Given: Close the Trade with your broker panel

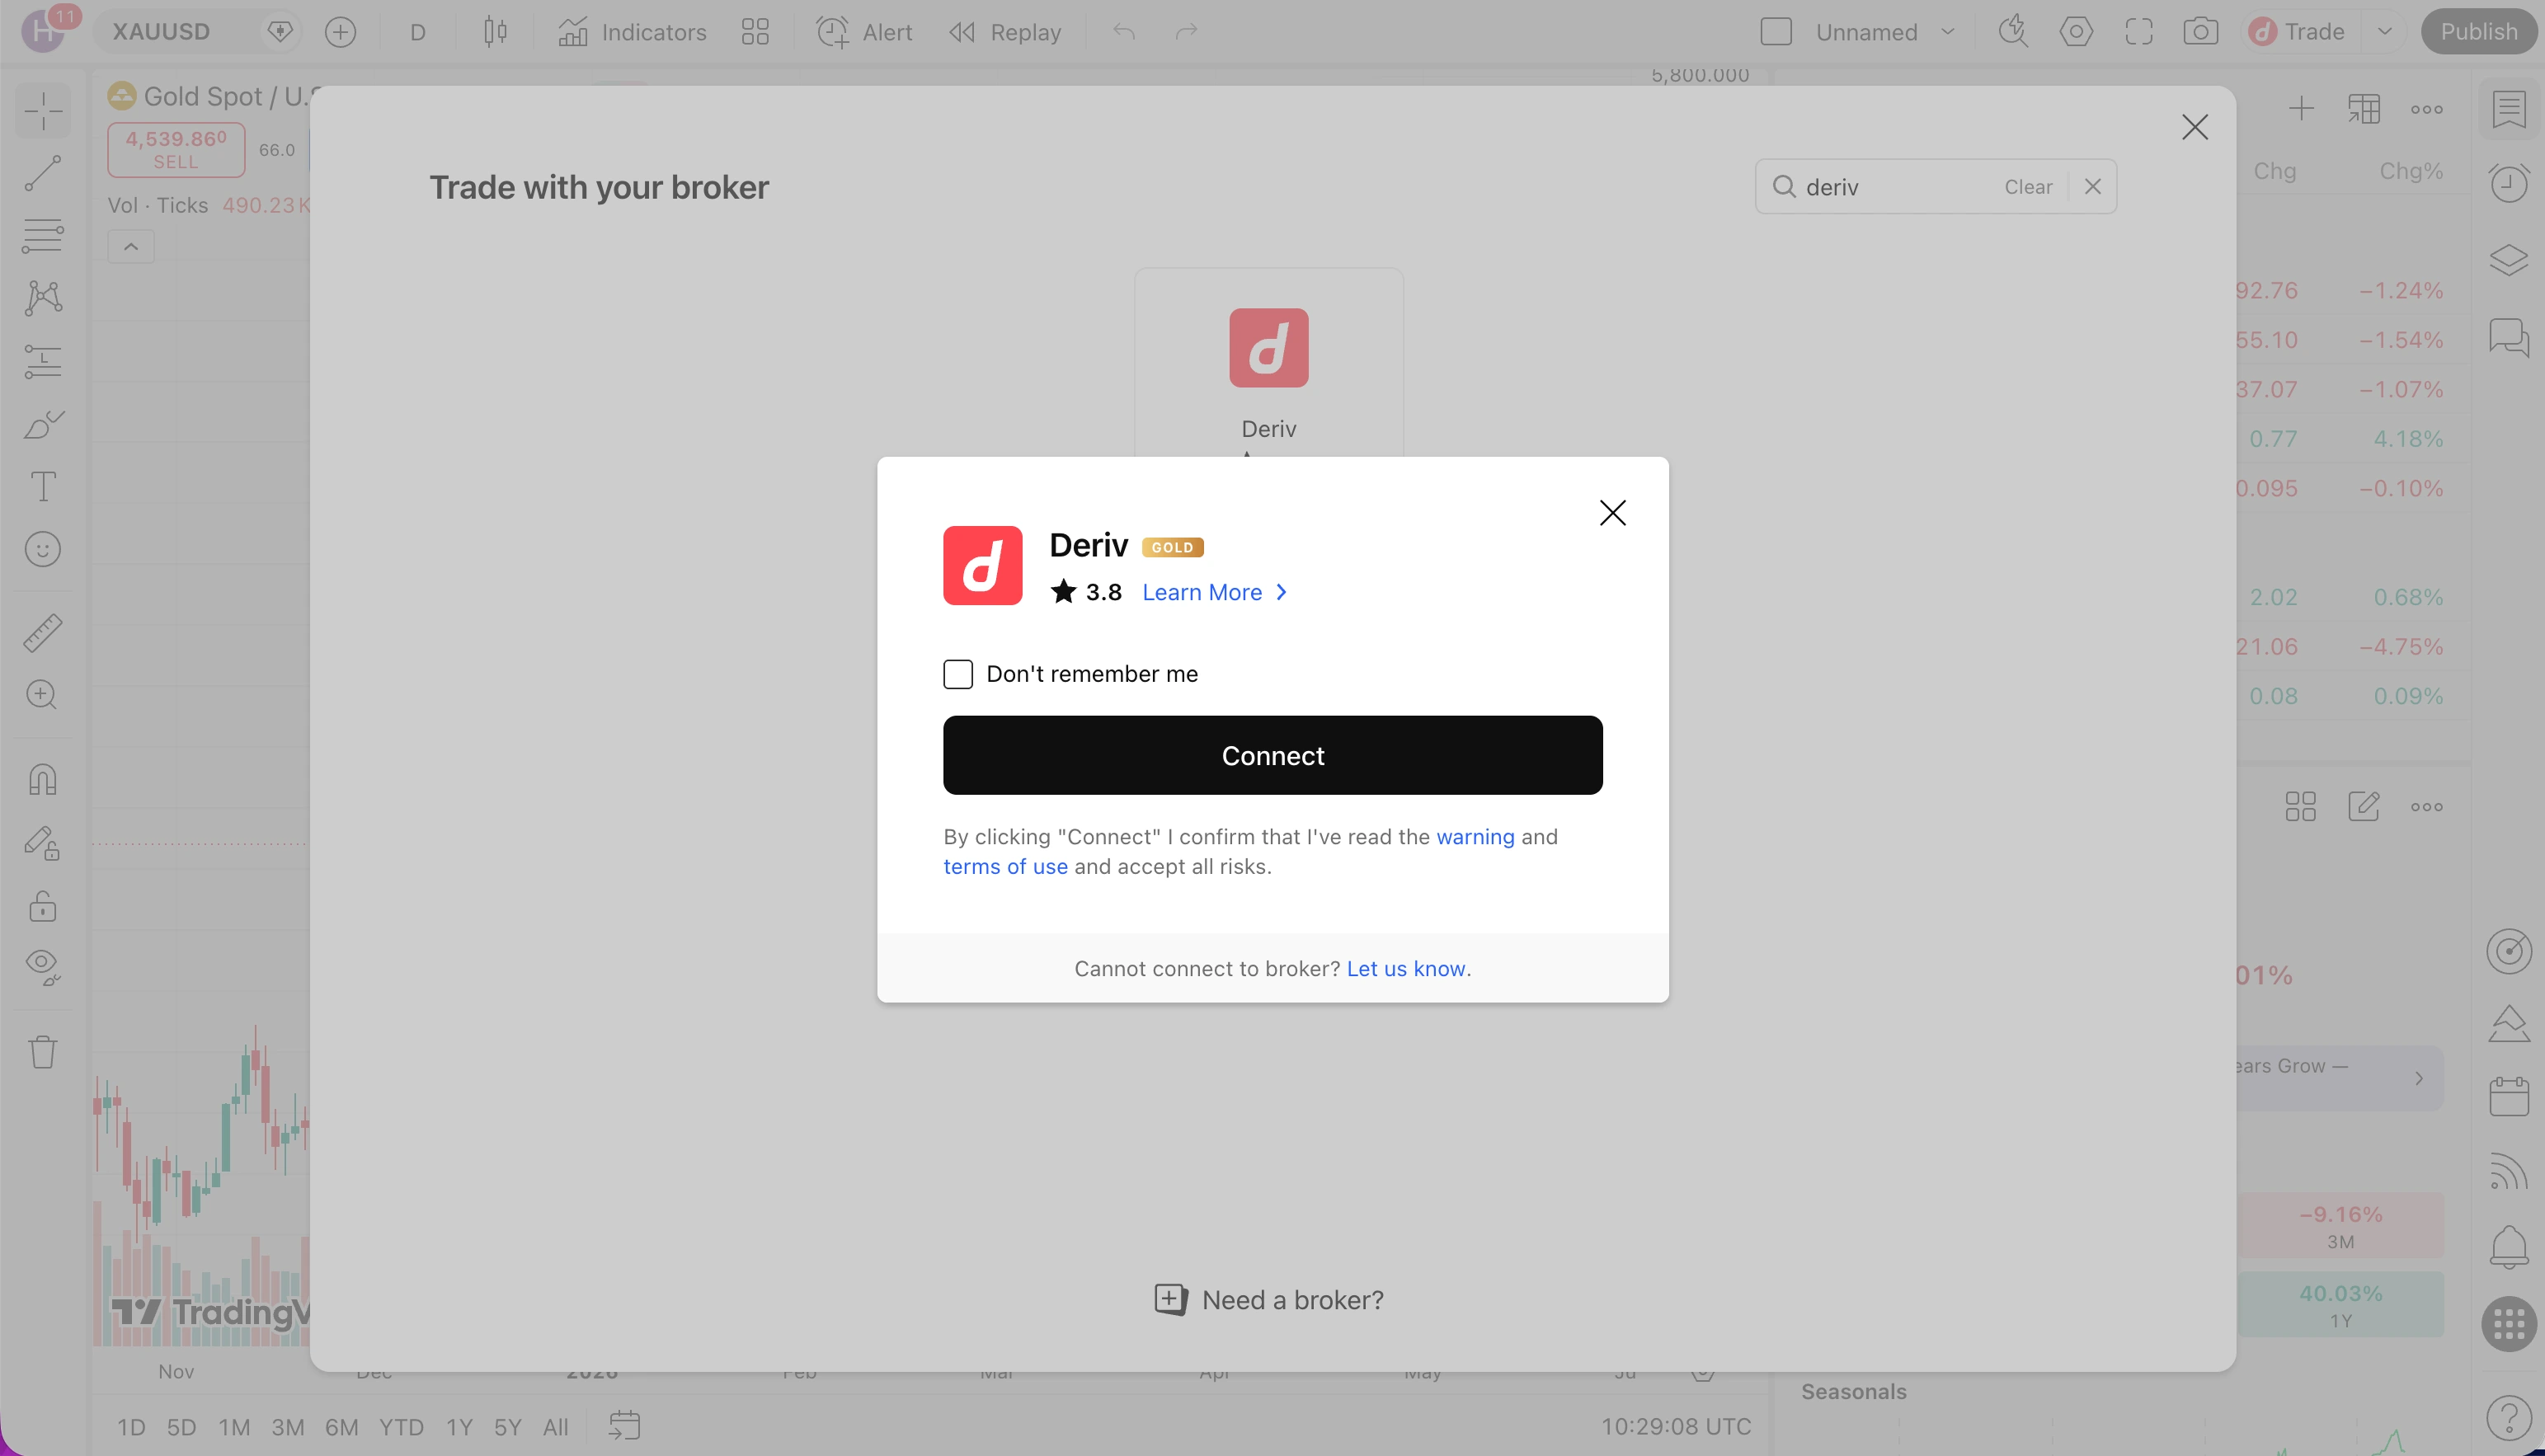Looking at the screenshot, I should click(2194, 127).
